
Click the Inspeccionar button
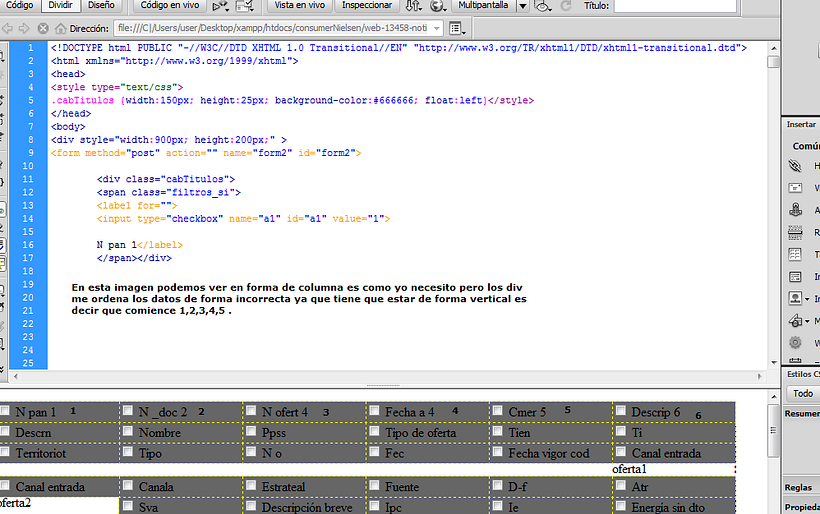tap(367, 5)
